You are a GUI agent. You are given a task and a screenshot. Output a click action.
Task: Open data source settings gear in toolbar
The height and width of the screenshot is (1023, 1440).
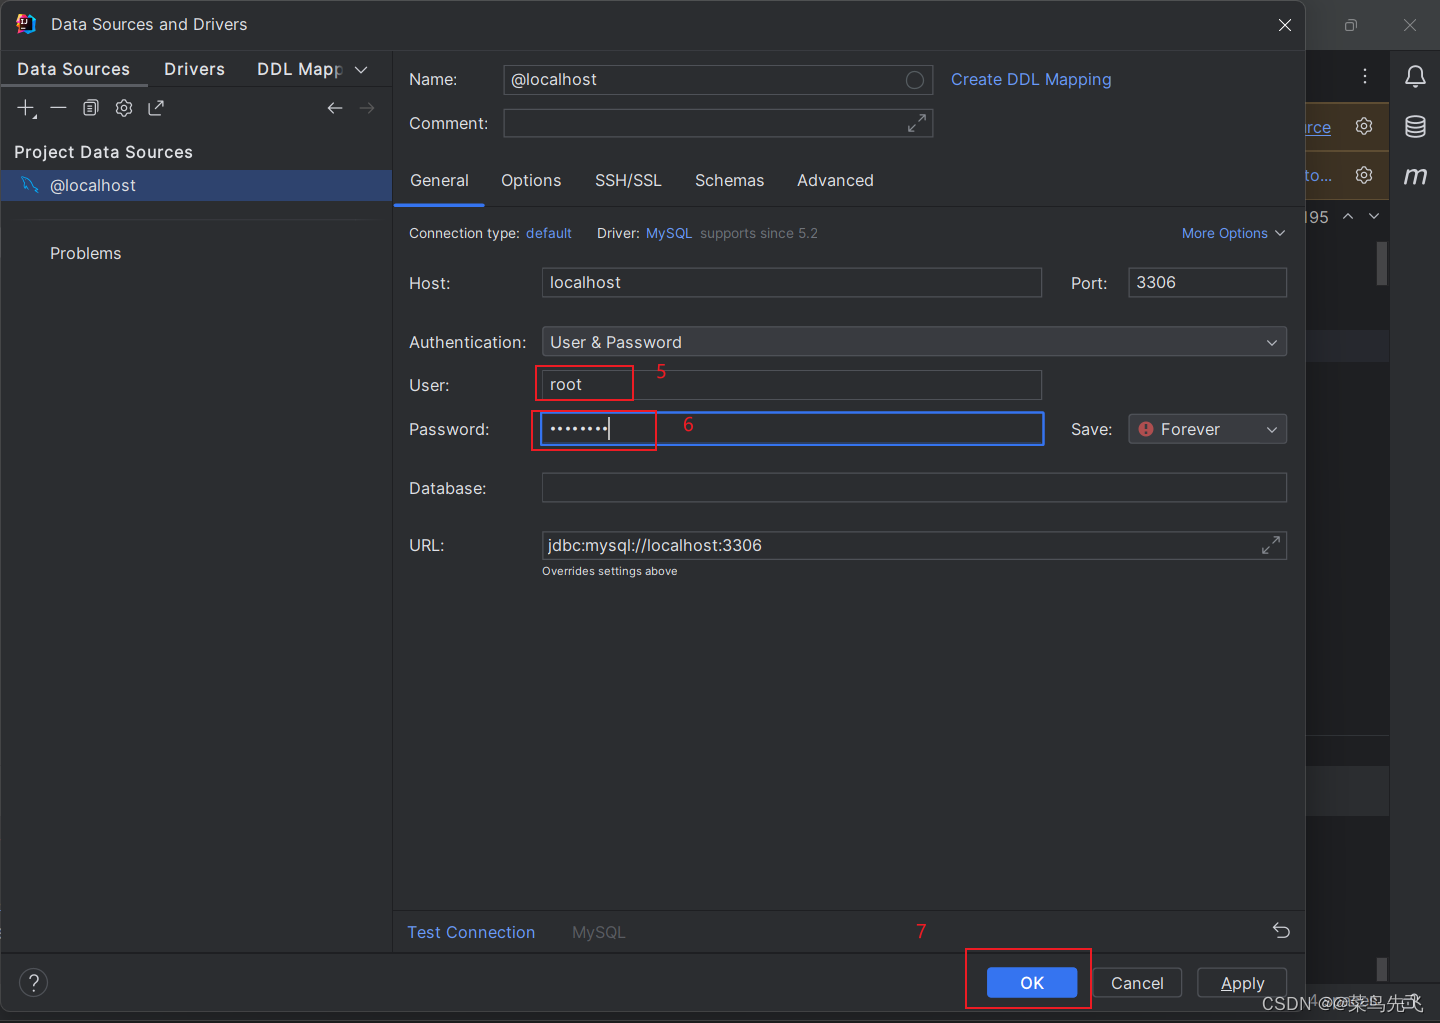click(x=124, y=108)
